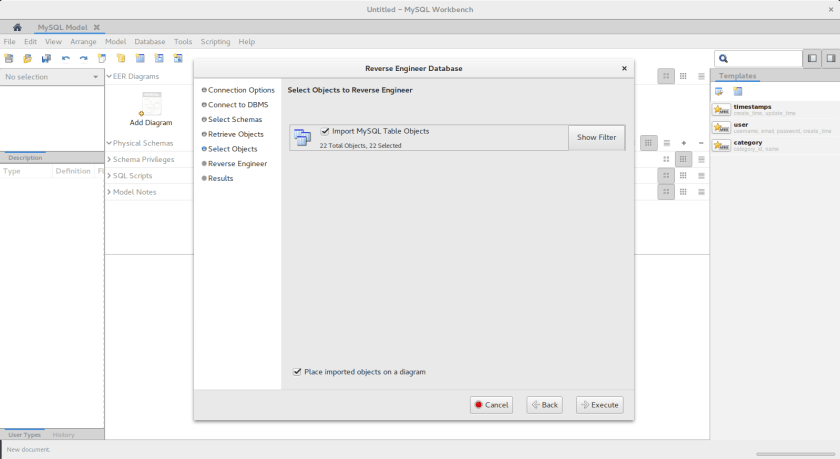Screen dimensions: 840x459
Task: Select the user template
Action: click(x=774, y=127)
